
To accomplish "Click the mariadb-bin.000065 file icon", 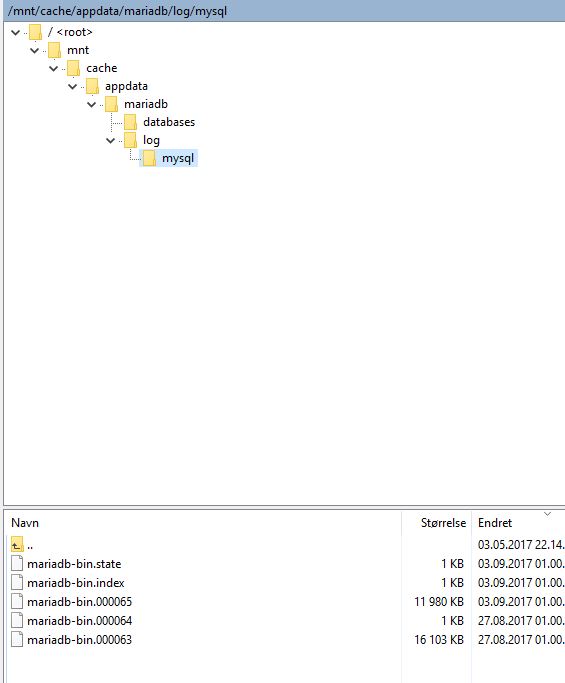I will coord(17,602).
